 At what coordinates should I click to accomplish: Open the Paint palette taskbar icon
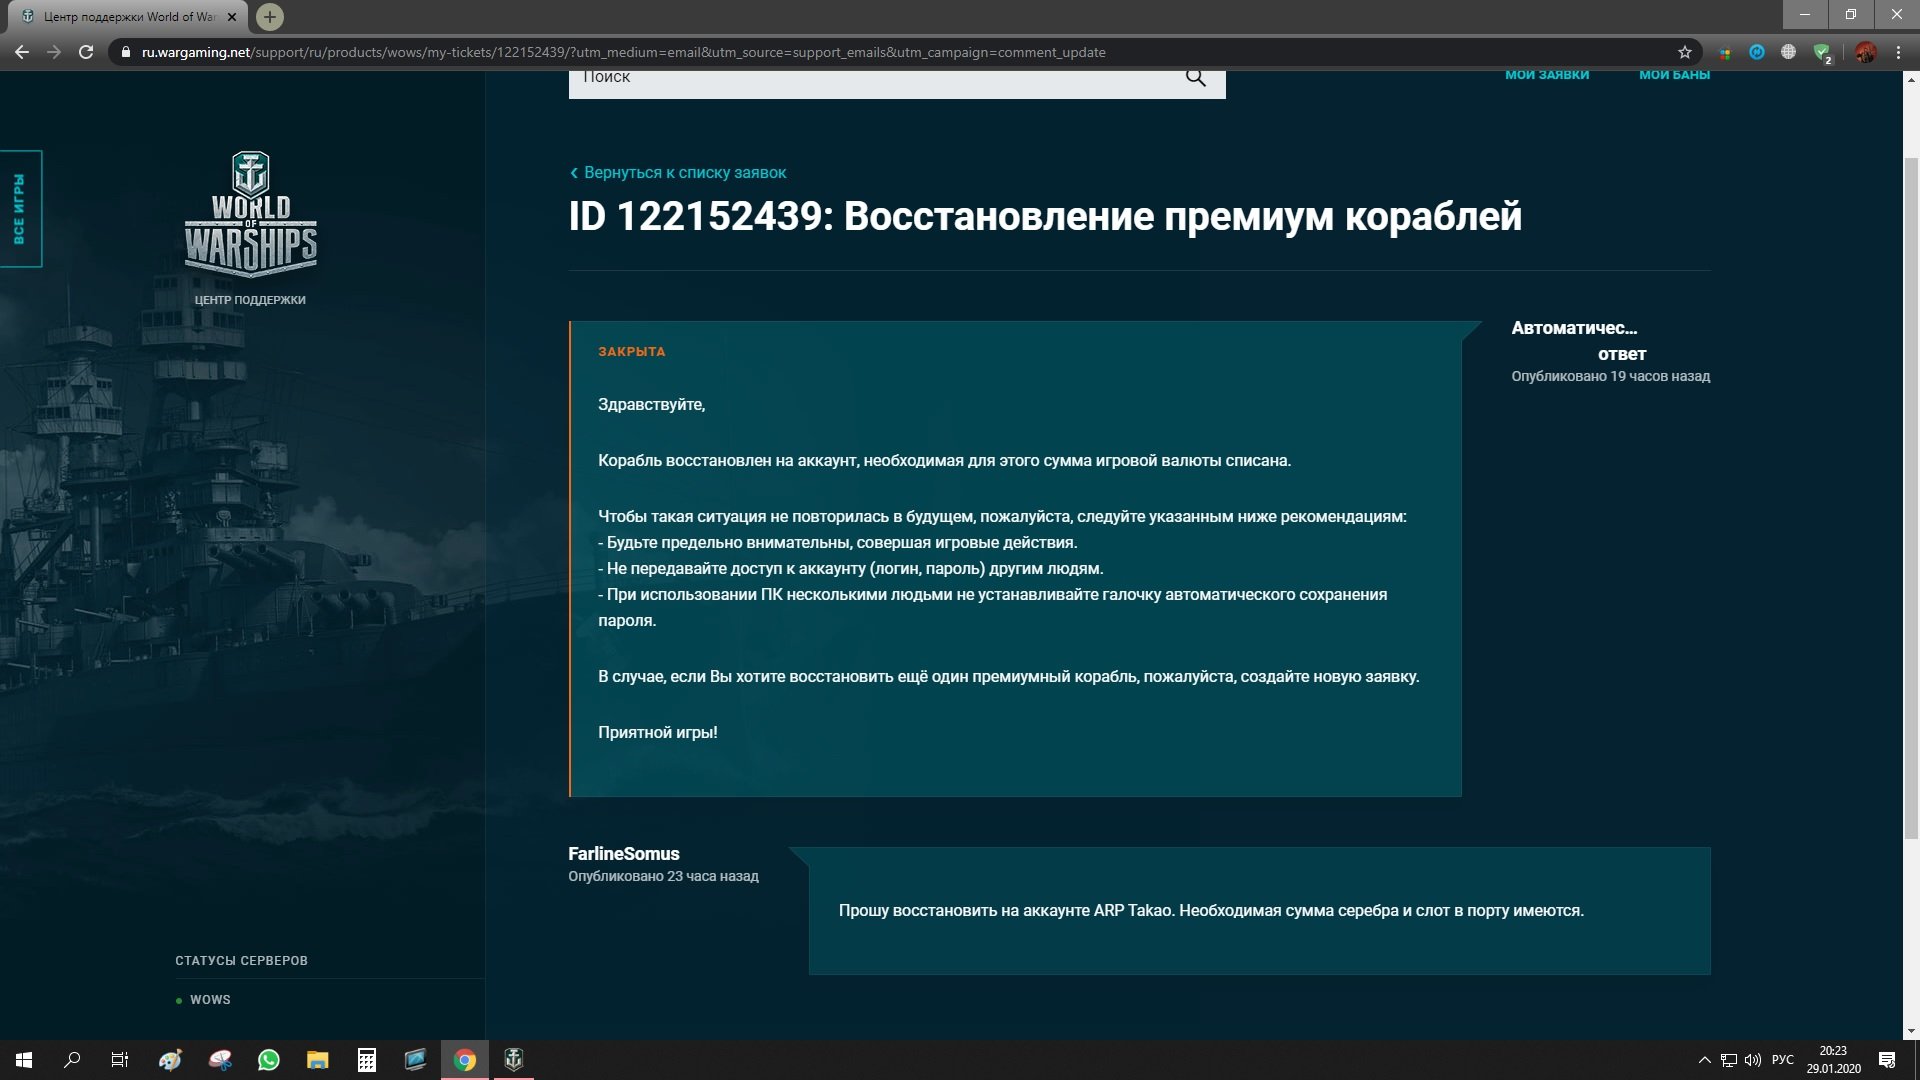171,1060
